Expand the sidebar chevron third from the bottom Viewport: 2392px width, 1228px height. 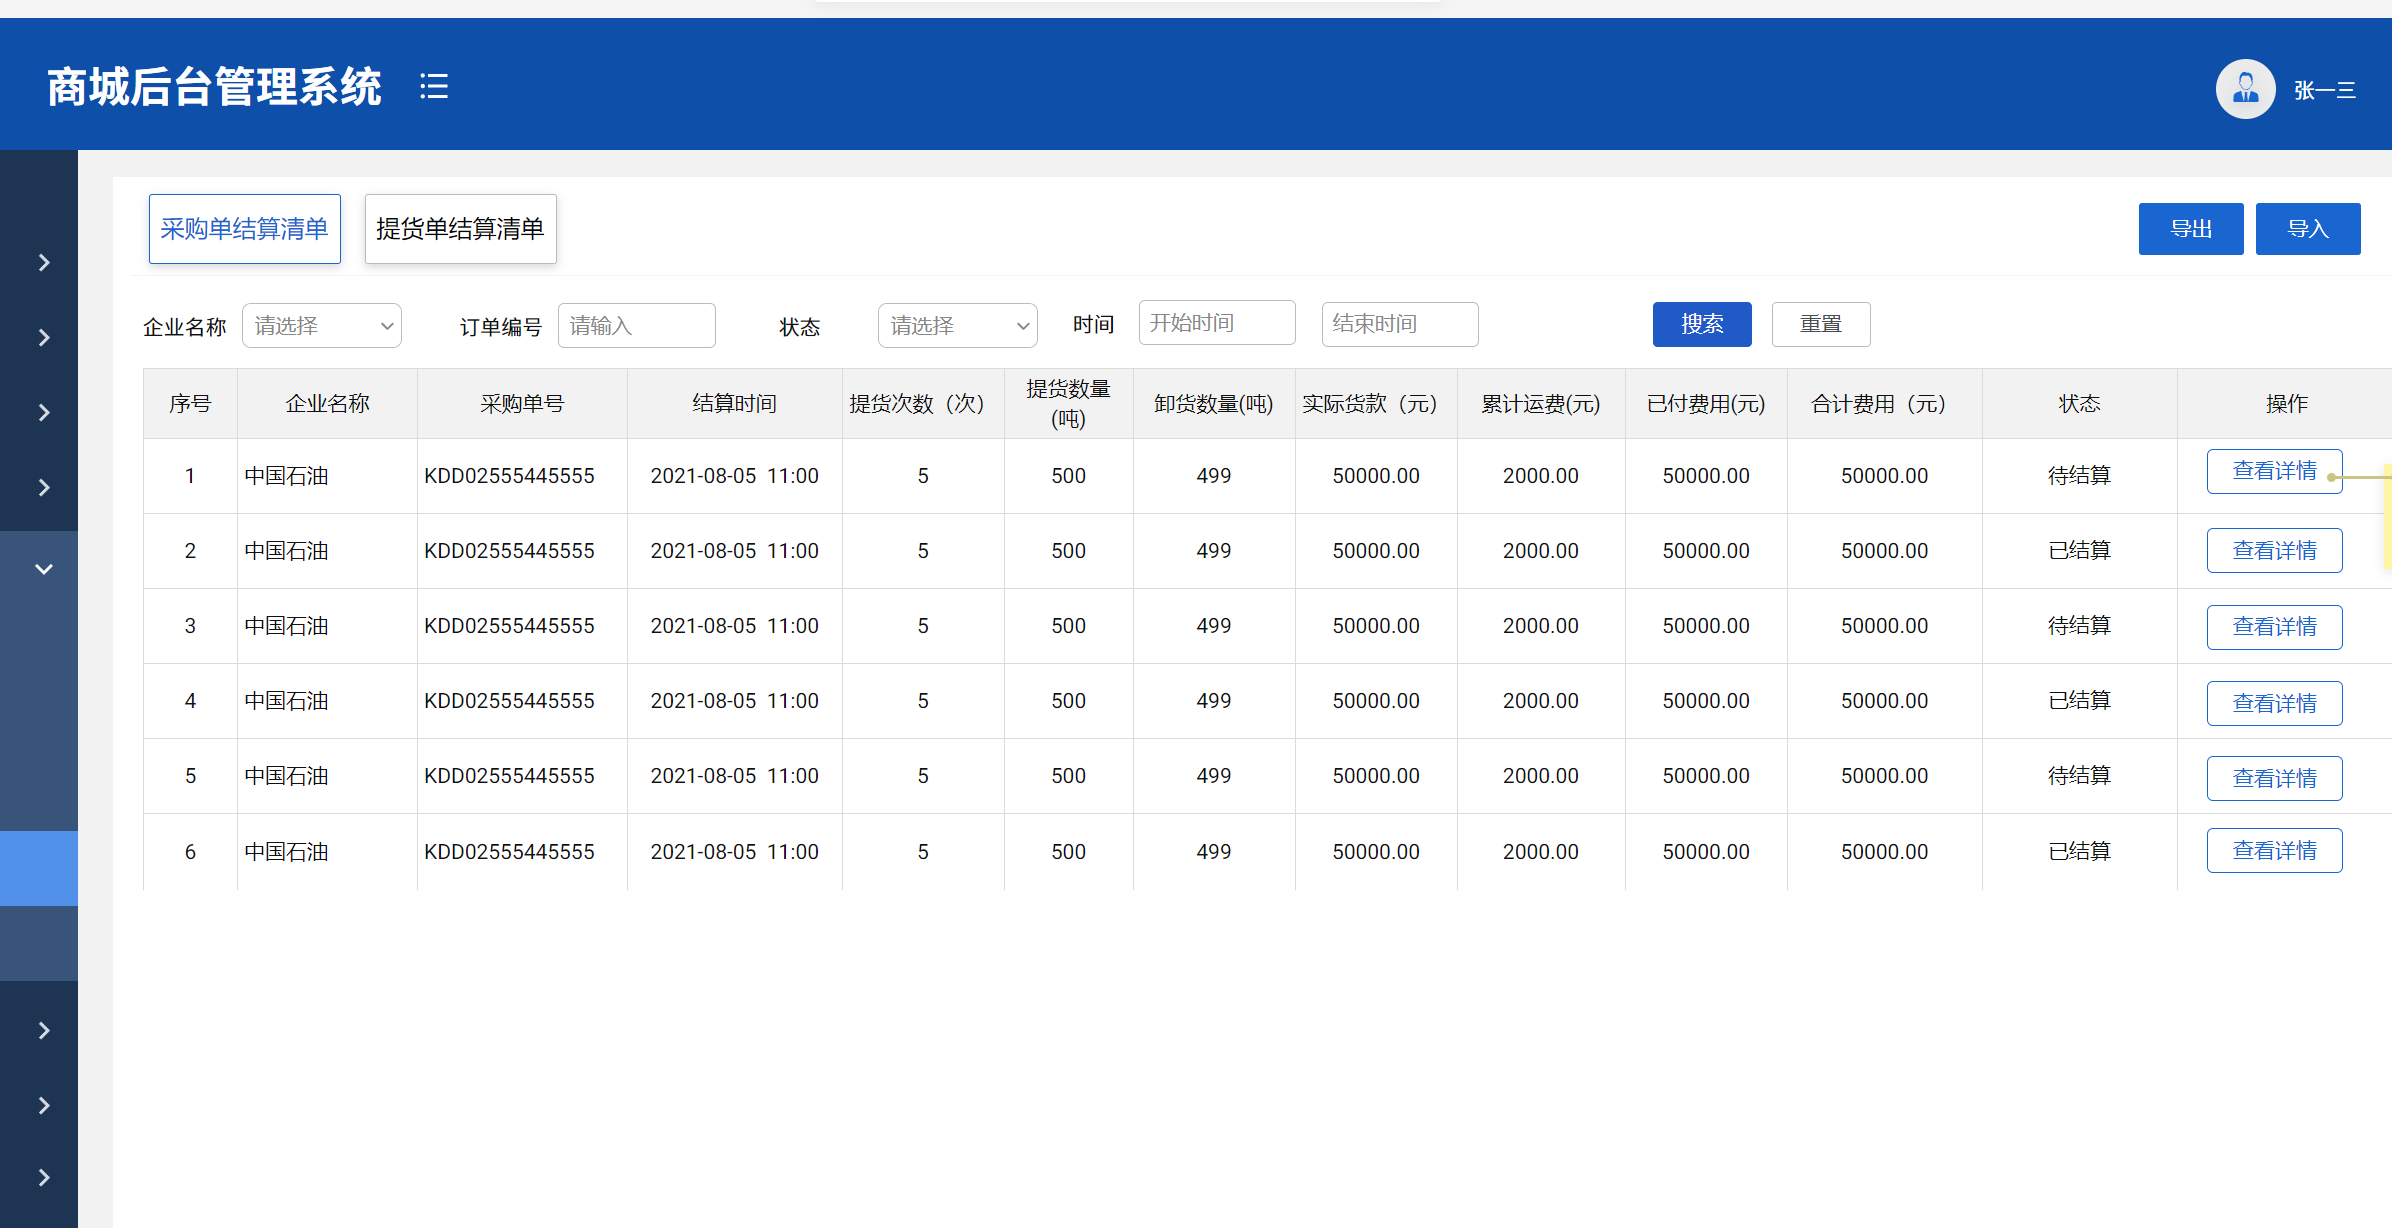(44, 1030)
